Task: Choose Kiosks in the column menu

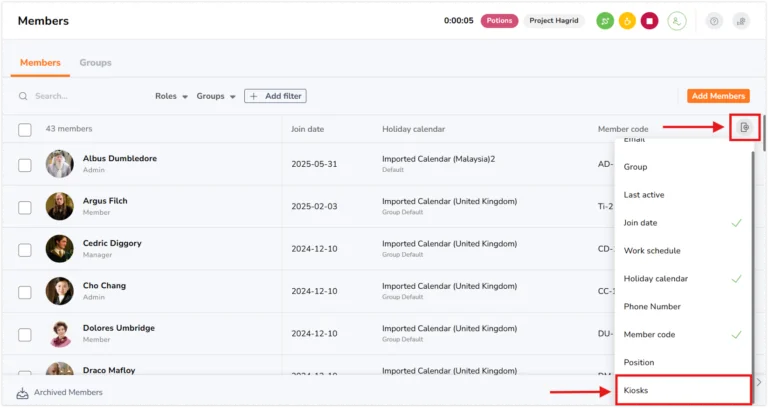Action: pos(683,390)
